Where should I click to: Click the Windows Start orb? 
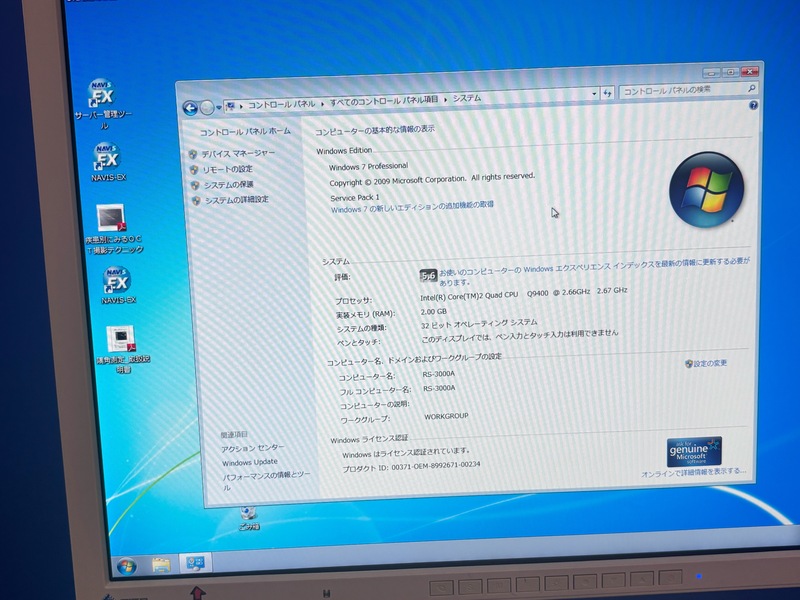click(127, 566)
